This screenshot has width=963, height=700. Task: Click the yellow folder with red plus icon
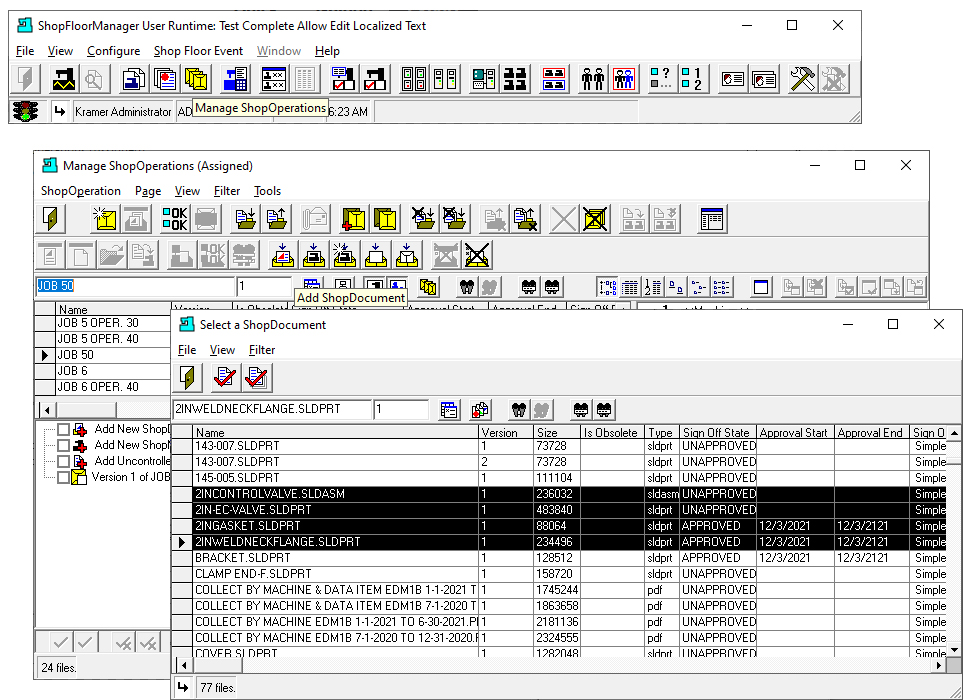click(353, 219)
